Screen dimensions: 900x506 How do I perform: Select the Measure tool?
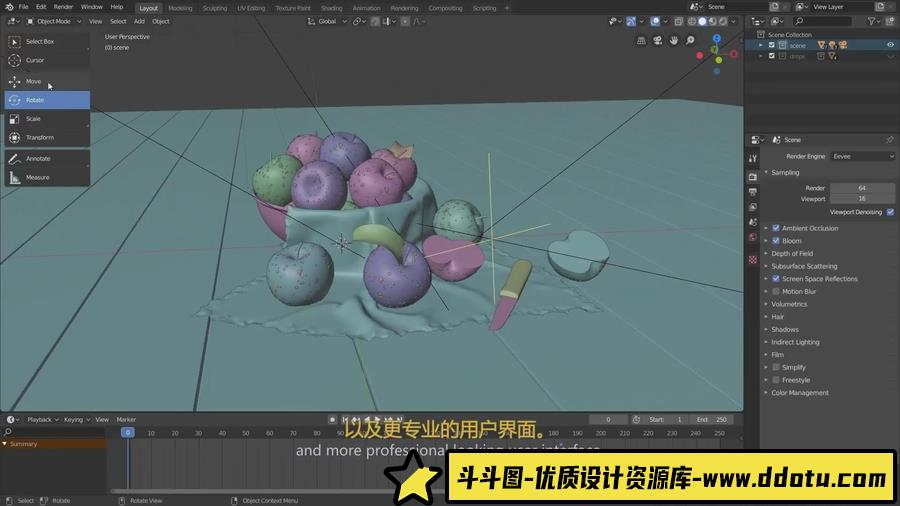37,178
